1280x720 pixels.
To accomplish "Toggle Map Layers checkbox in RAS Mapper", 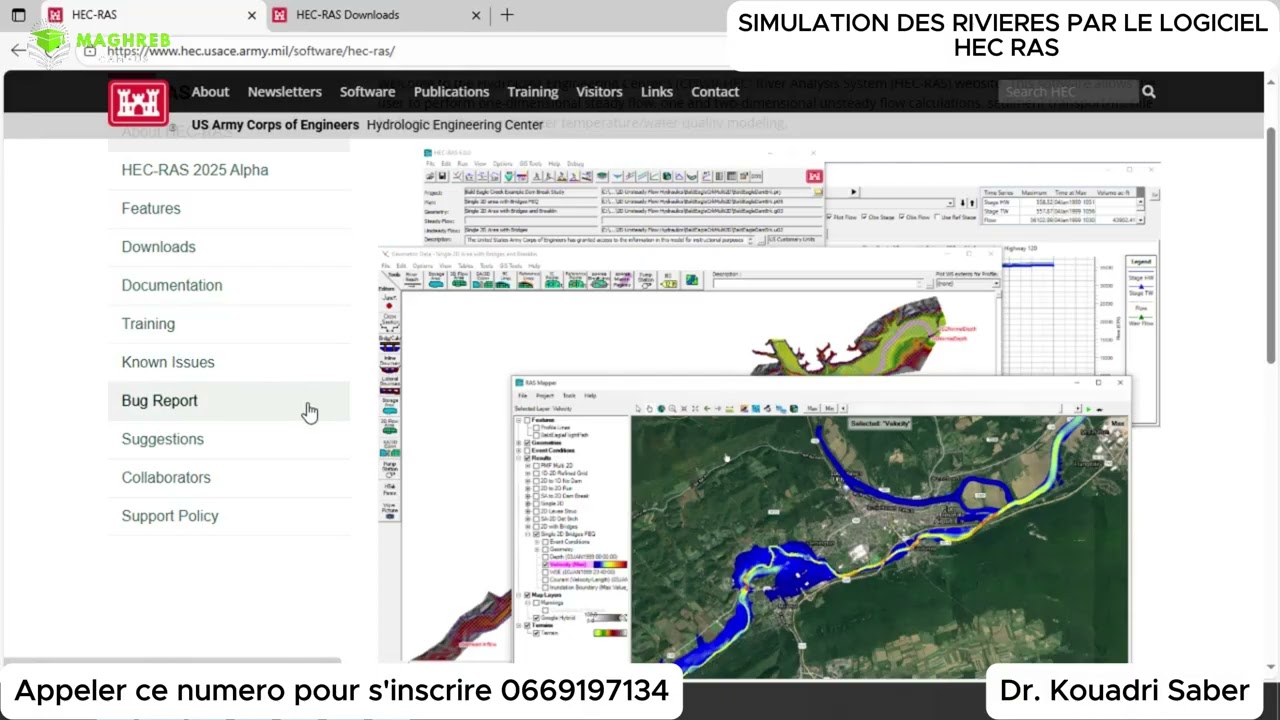I will [x=527, y=595].
